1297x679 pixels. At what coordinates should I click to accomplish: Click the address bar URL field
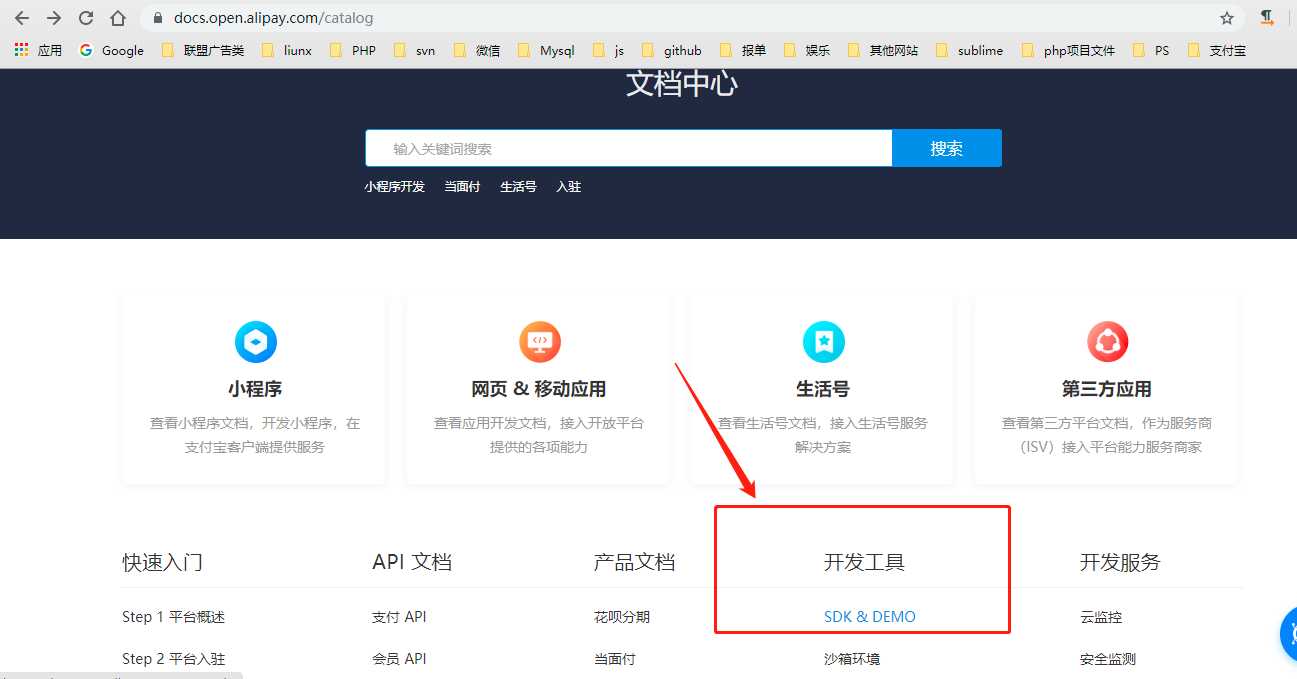[690, 18]
